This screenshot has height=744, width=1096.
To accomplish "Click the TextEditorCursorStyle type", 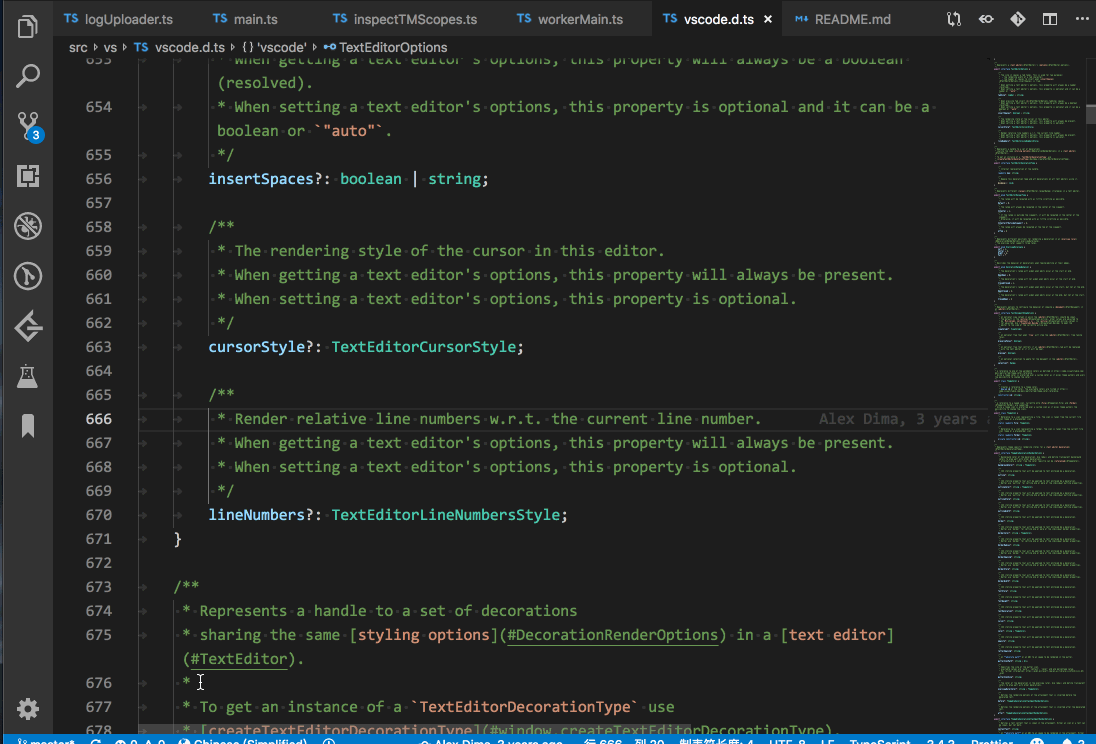I will (x=424, y=347).
